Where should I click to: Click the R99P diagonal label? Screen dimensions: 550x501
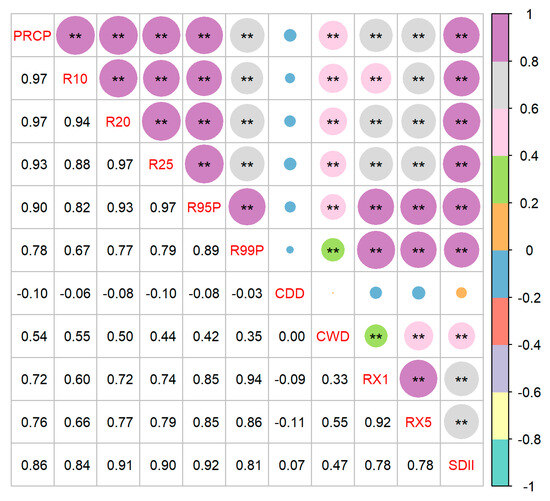[x=247, y=250]
